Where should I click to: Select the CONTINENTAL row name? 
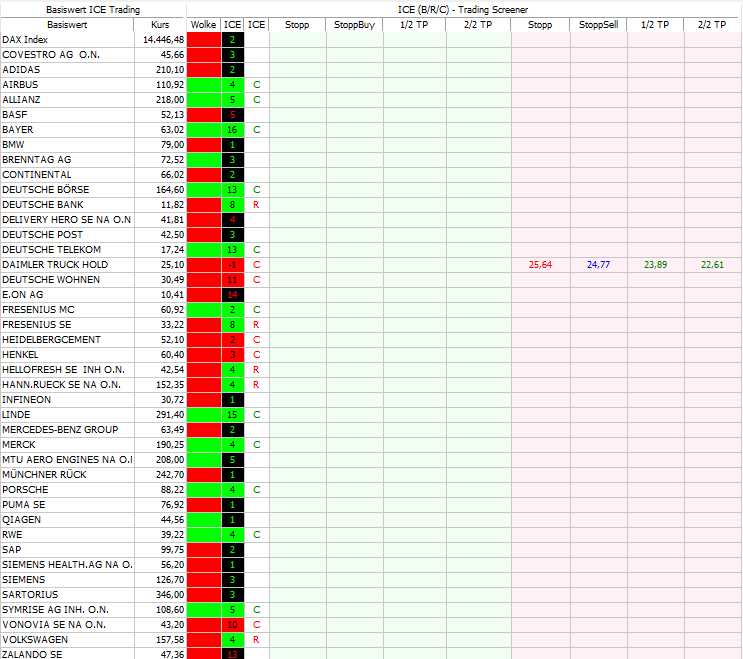click(36, 175)
